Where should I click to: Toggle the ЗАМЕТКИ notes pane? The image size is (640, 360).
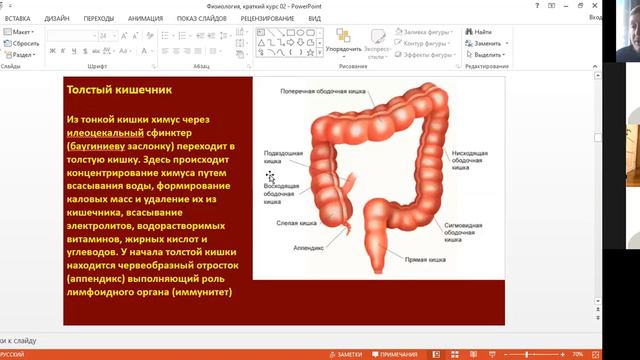346,354
